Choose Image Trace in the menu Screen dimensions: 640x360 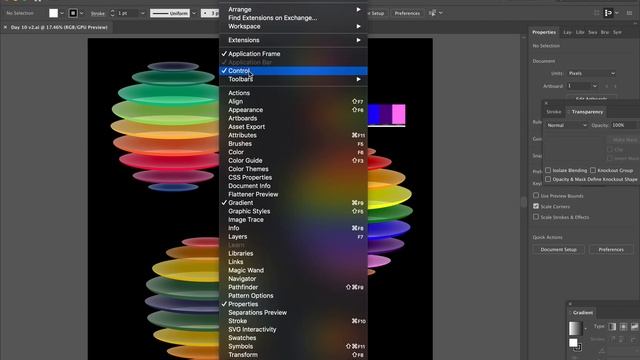(293, 220)
